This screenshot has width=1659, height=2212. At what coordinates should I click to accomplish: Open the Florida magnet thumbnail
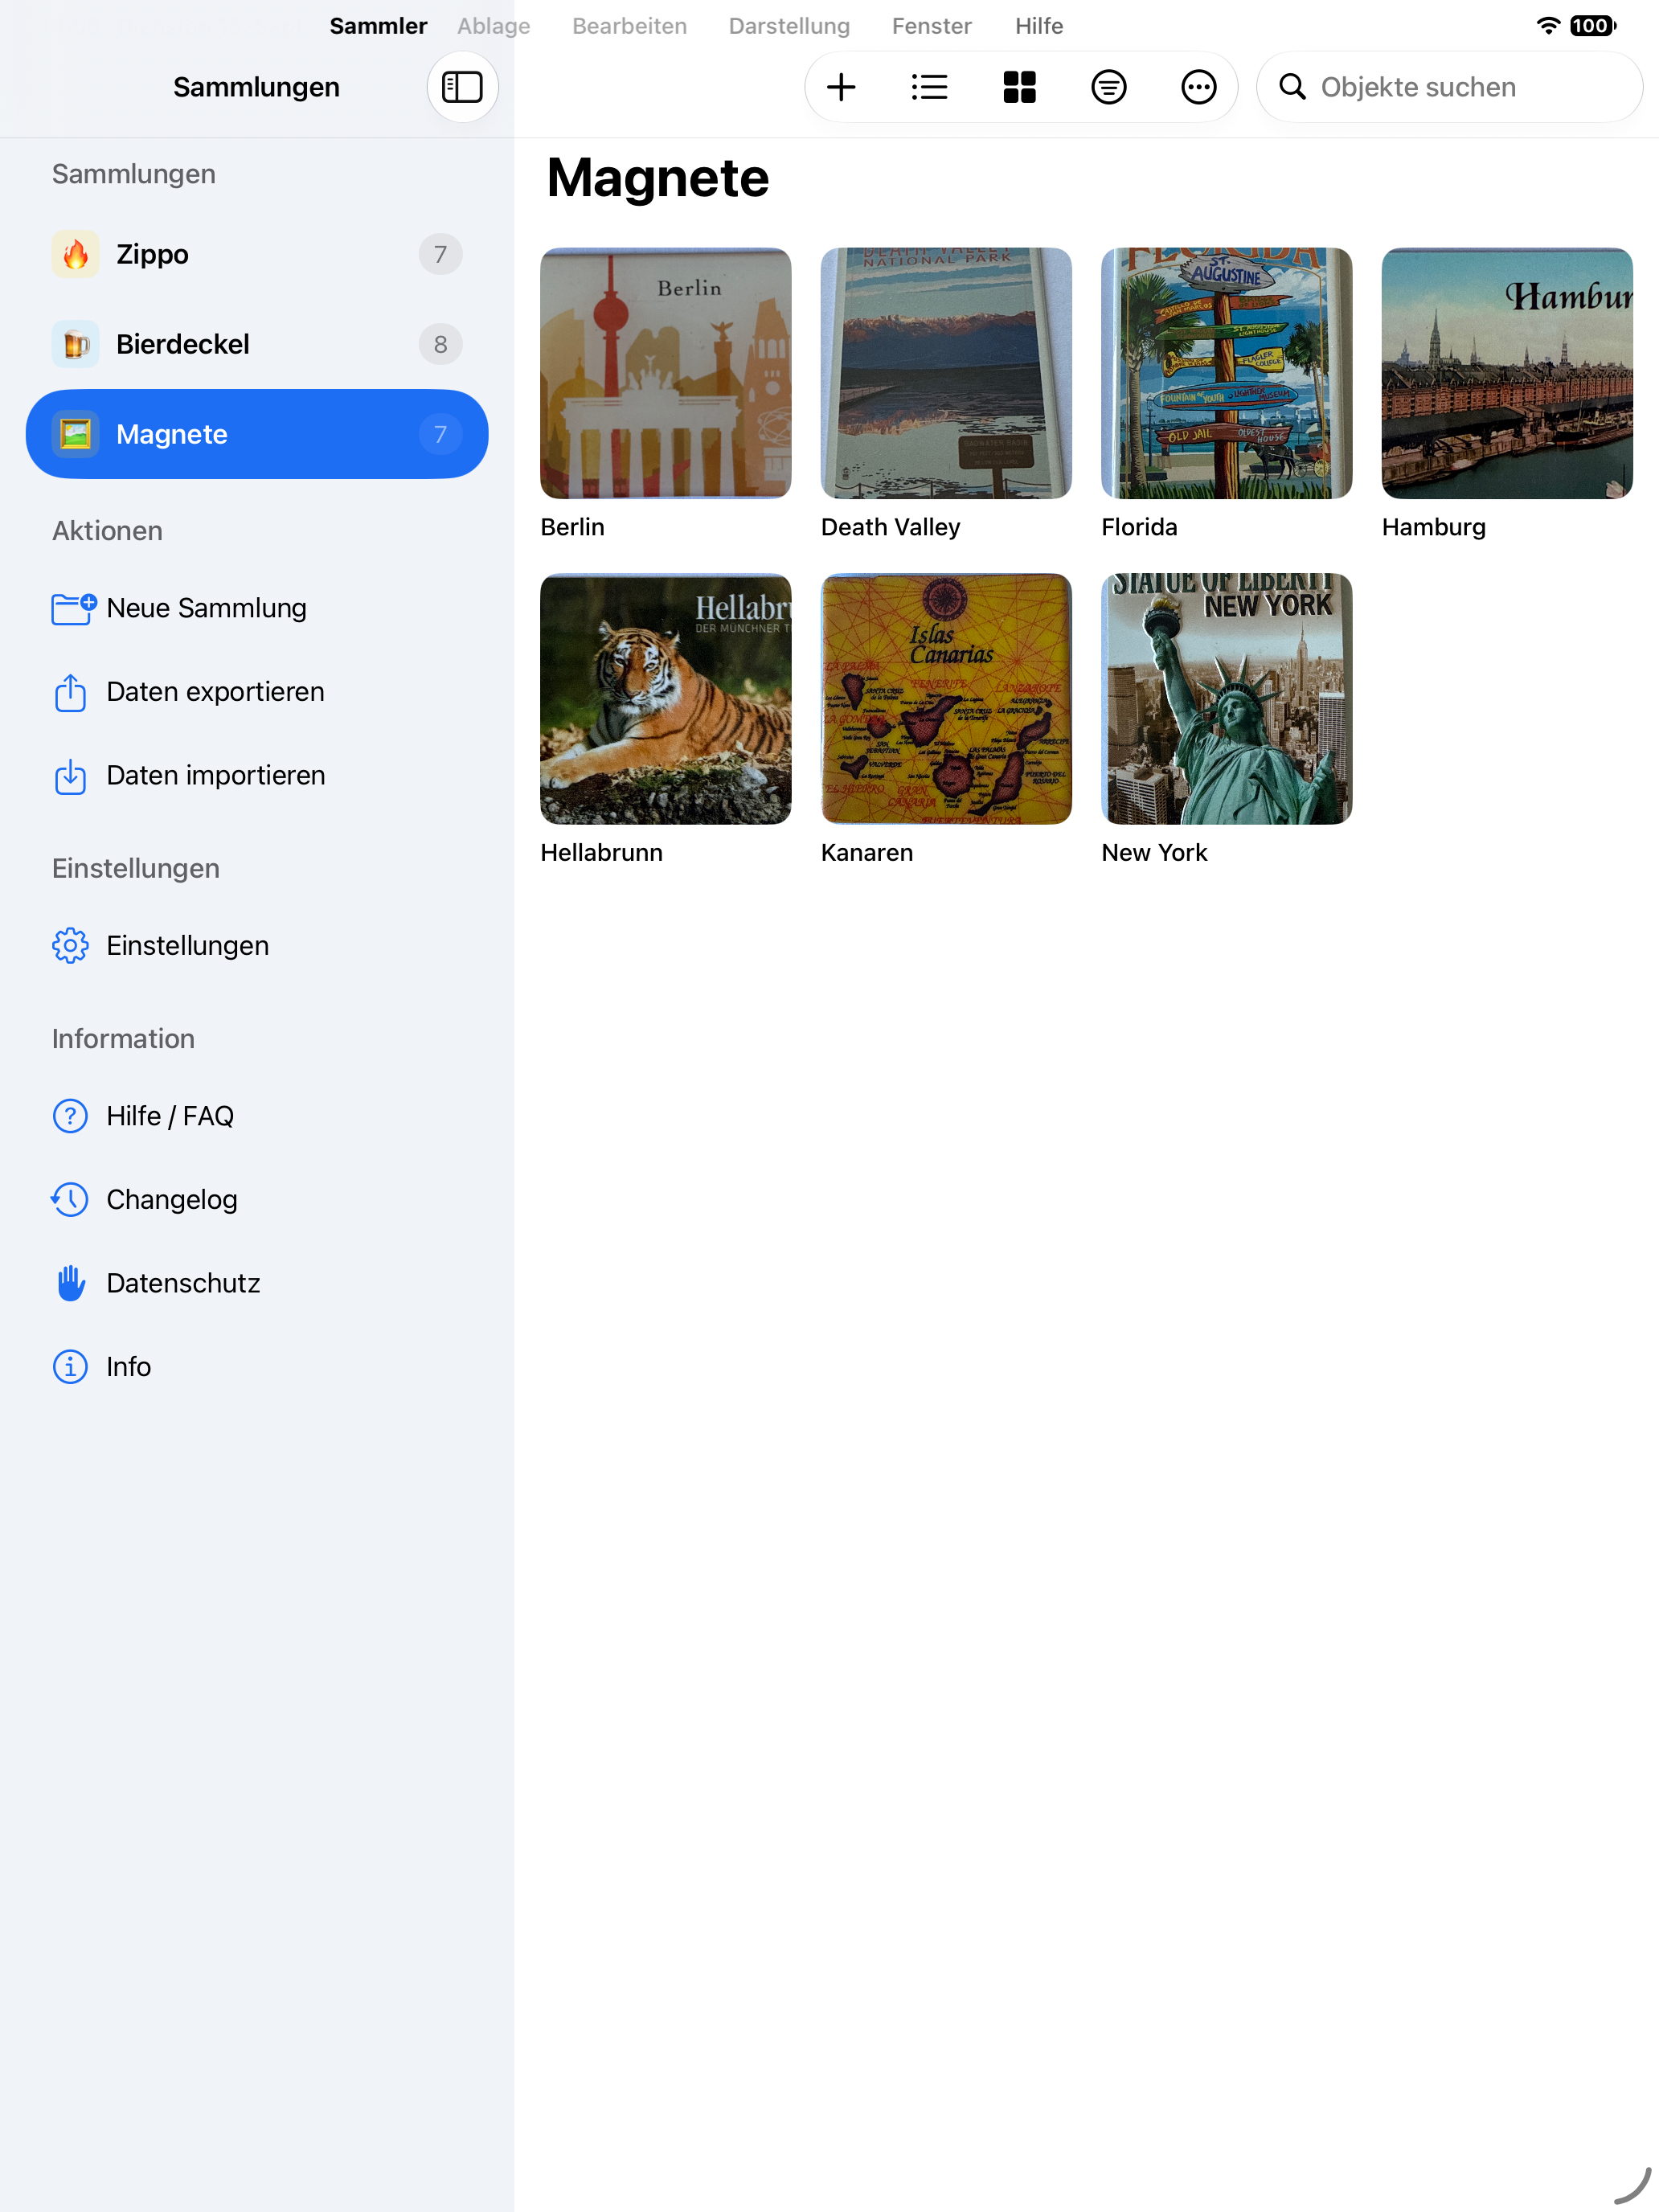pyautogui.click(x=1227, y=373)
